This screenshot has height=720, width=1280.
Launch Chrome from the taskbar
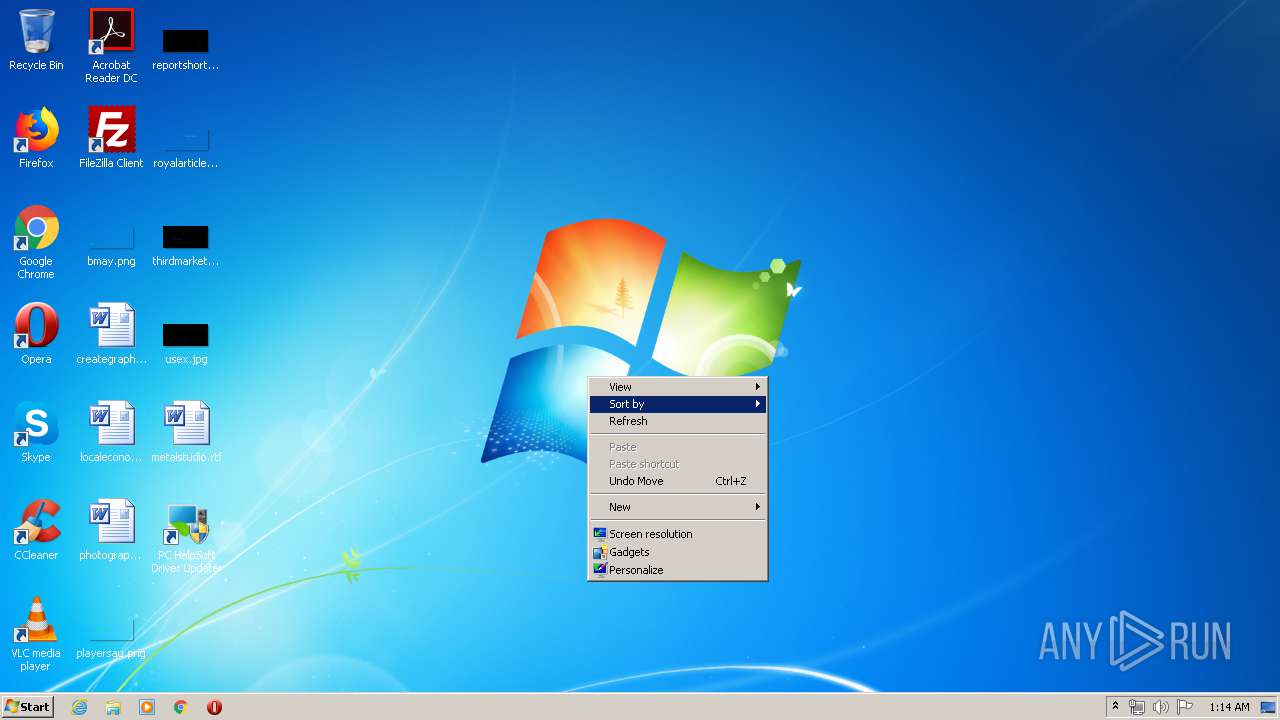point(181,707)
